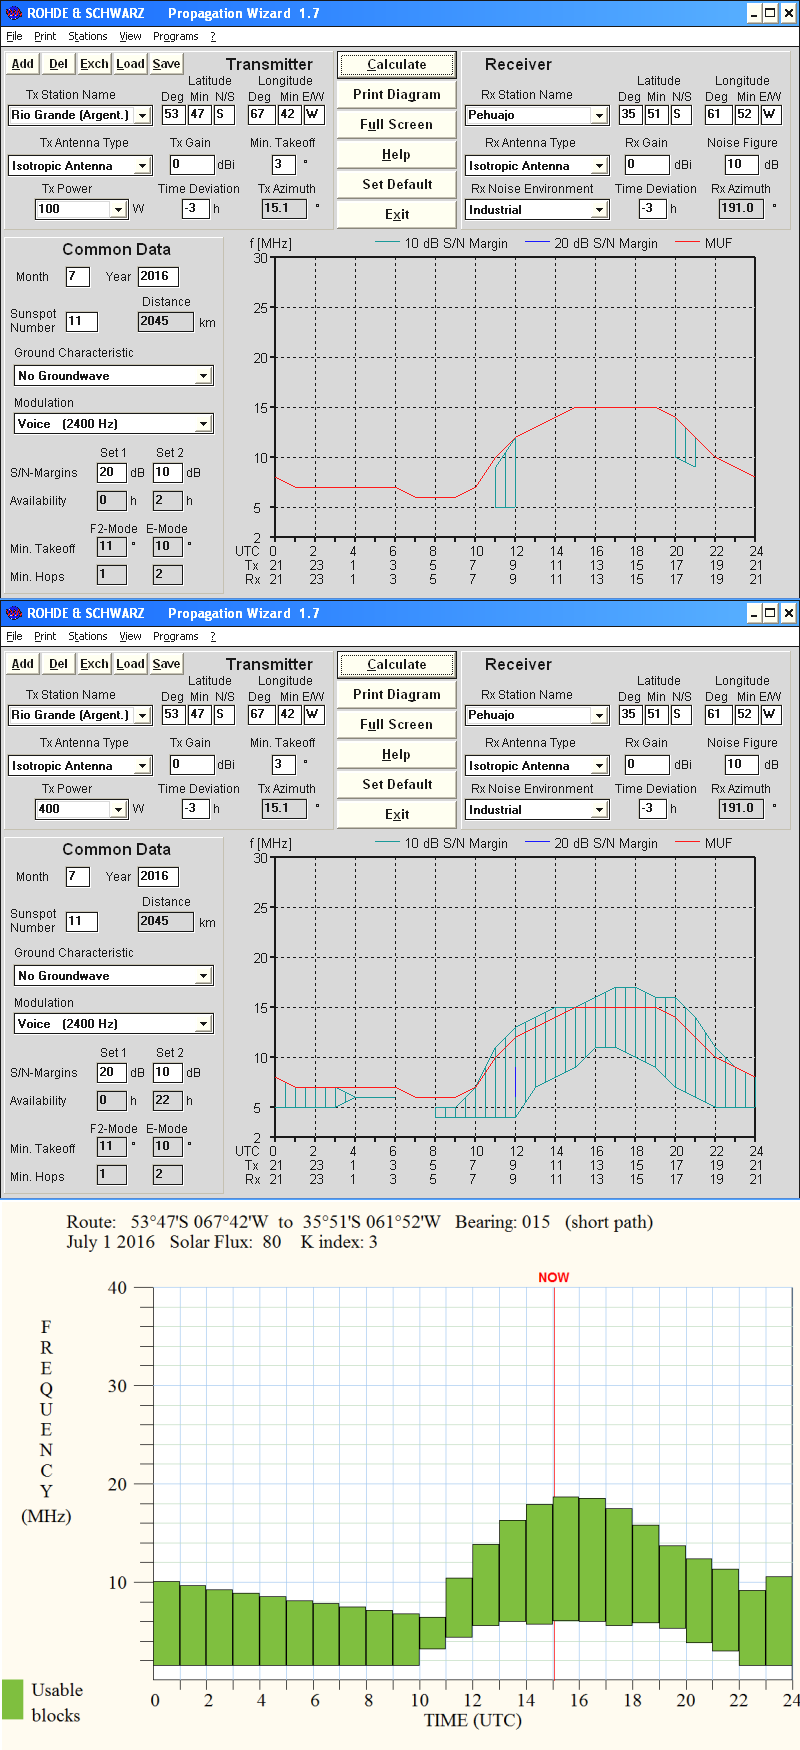Click Set Default in lower window
This screenshot has height=1750, width=800.
tap(397, 785)
